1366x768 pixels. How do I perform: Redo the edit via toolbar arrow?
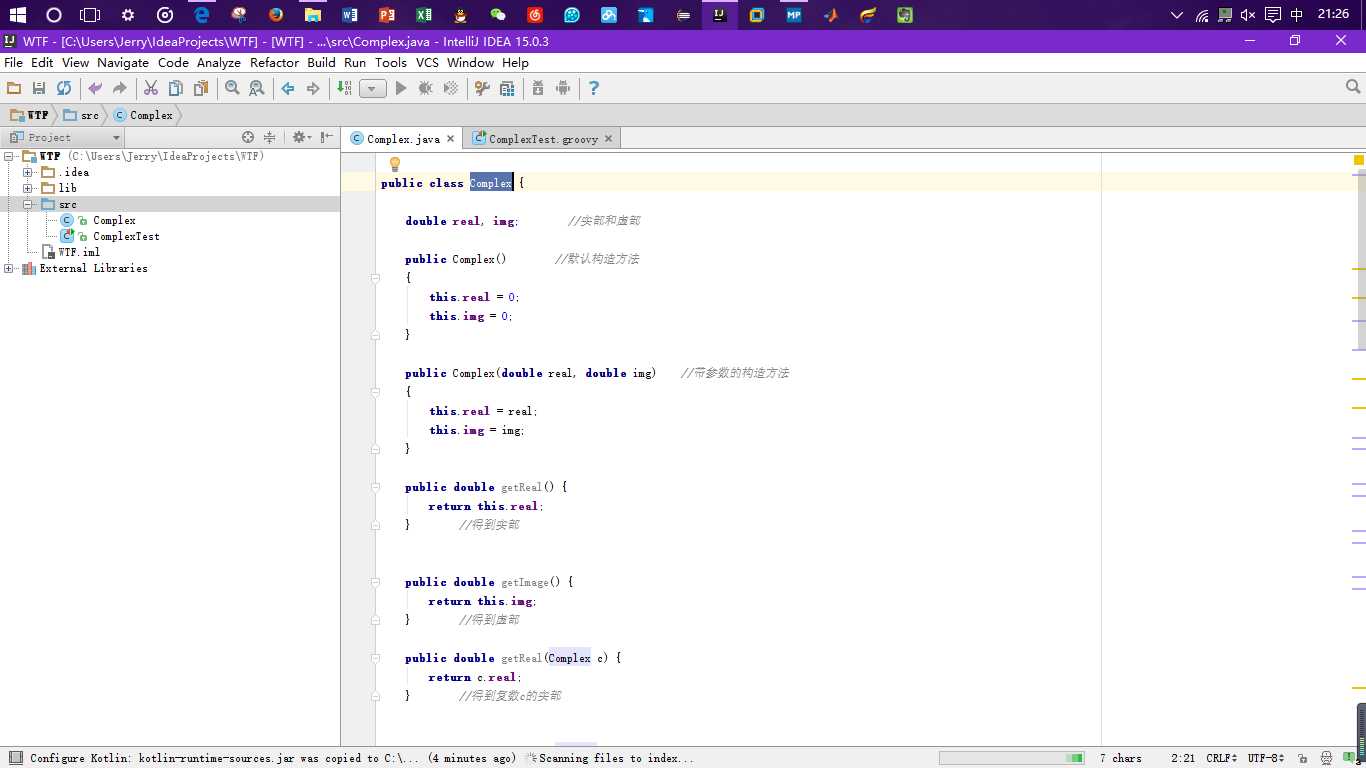[x=120, y=88]
